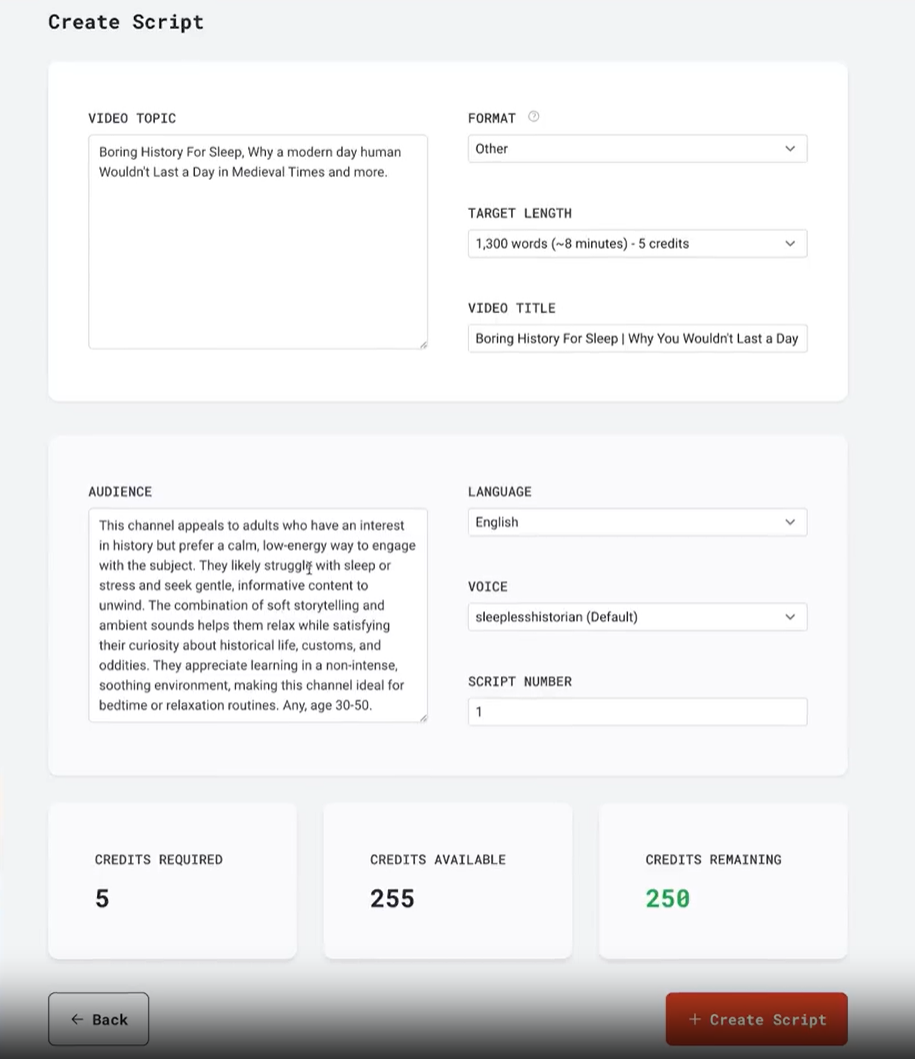Click the Credits Required card
915x1059 pixels.
click(172, 881)
